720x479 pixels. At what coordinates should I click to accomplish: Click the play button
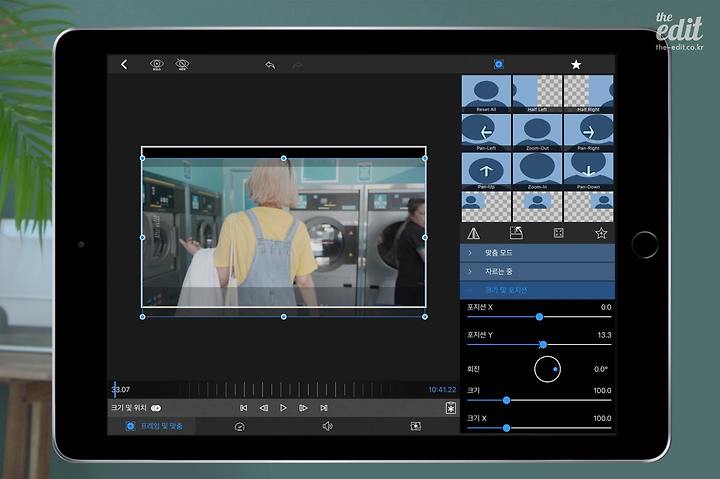(283, 408)
